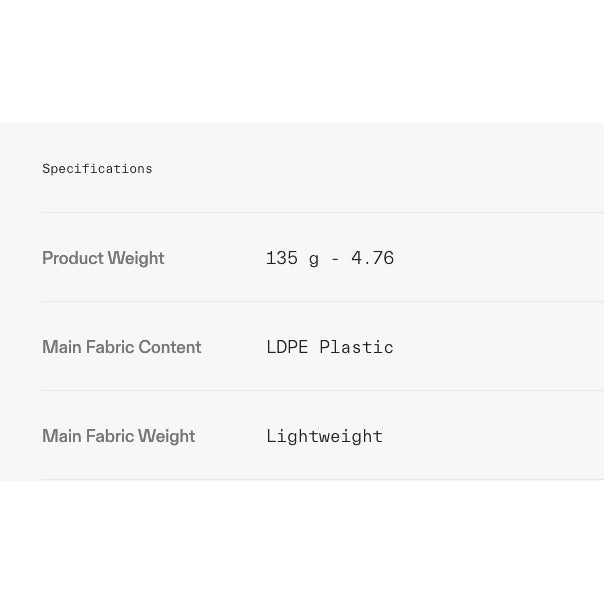Viewport: 604px width, 604px height.
Task: Click the divider line below Specifications heading
Action: point(322,212)
